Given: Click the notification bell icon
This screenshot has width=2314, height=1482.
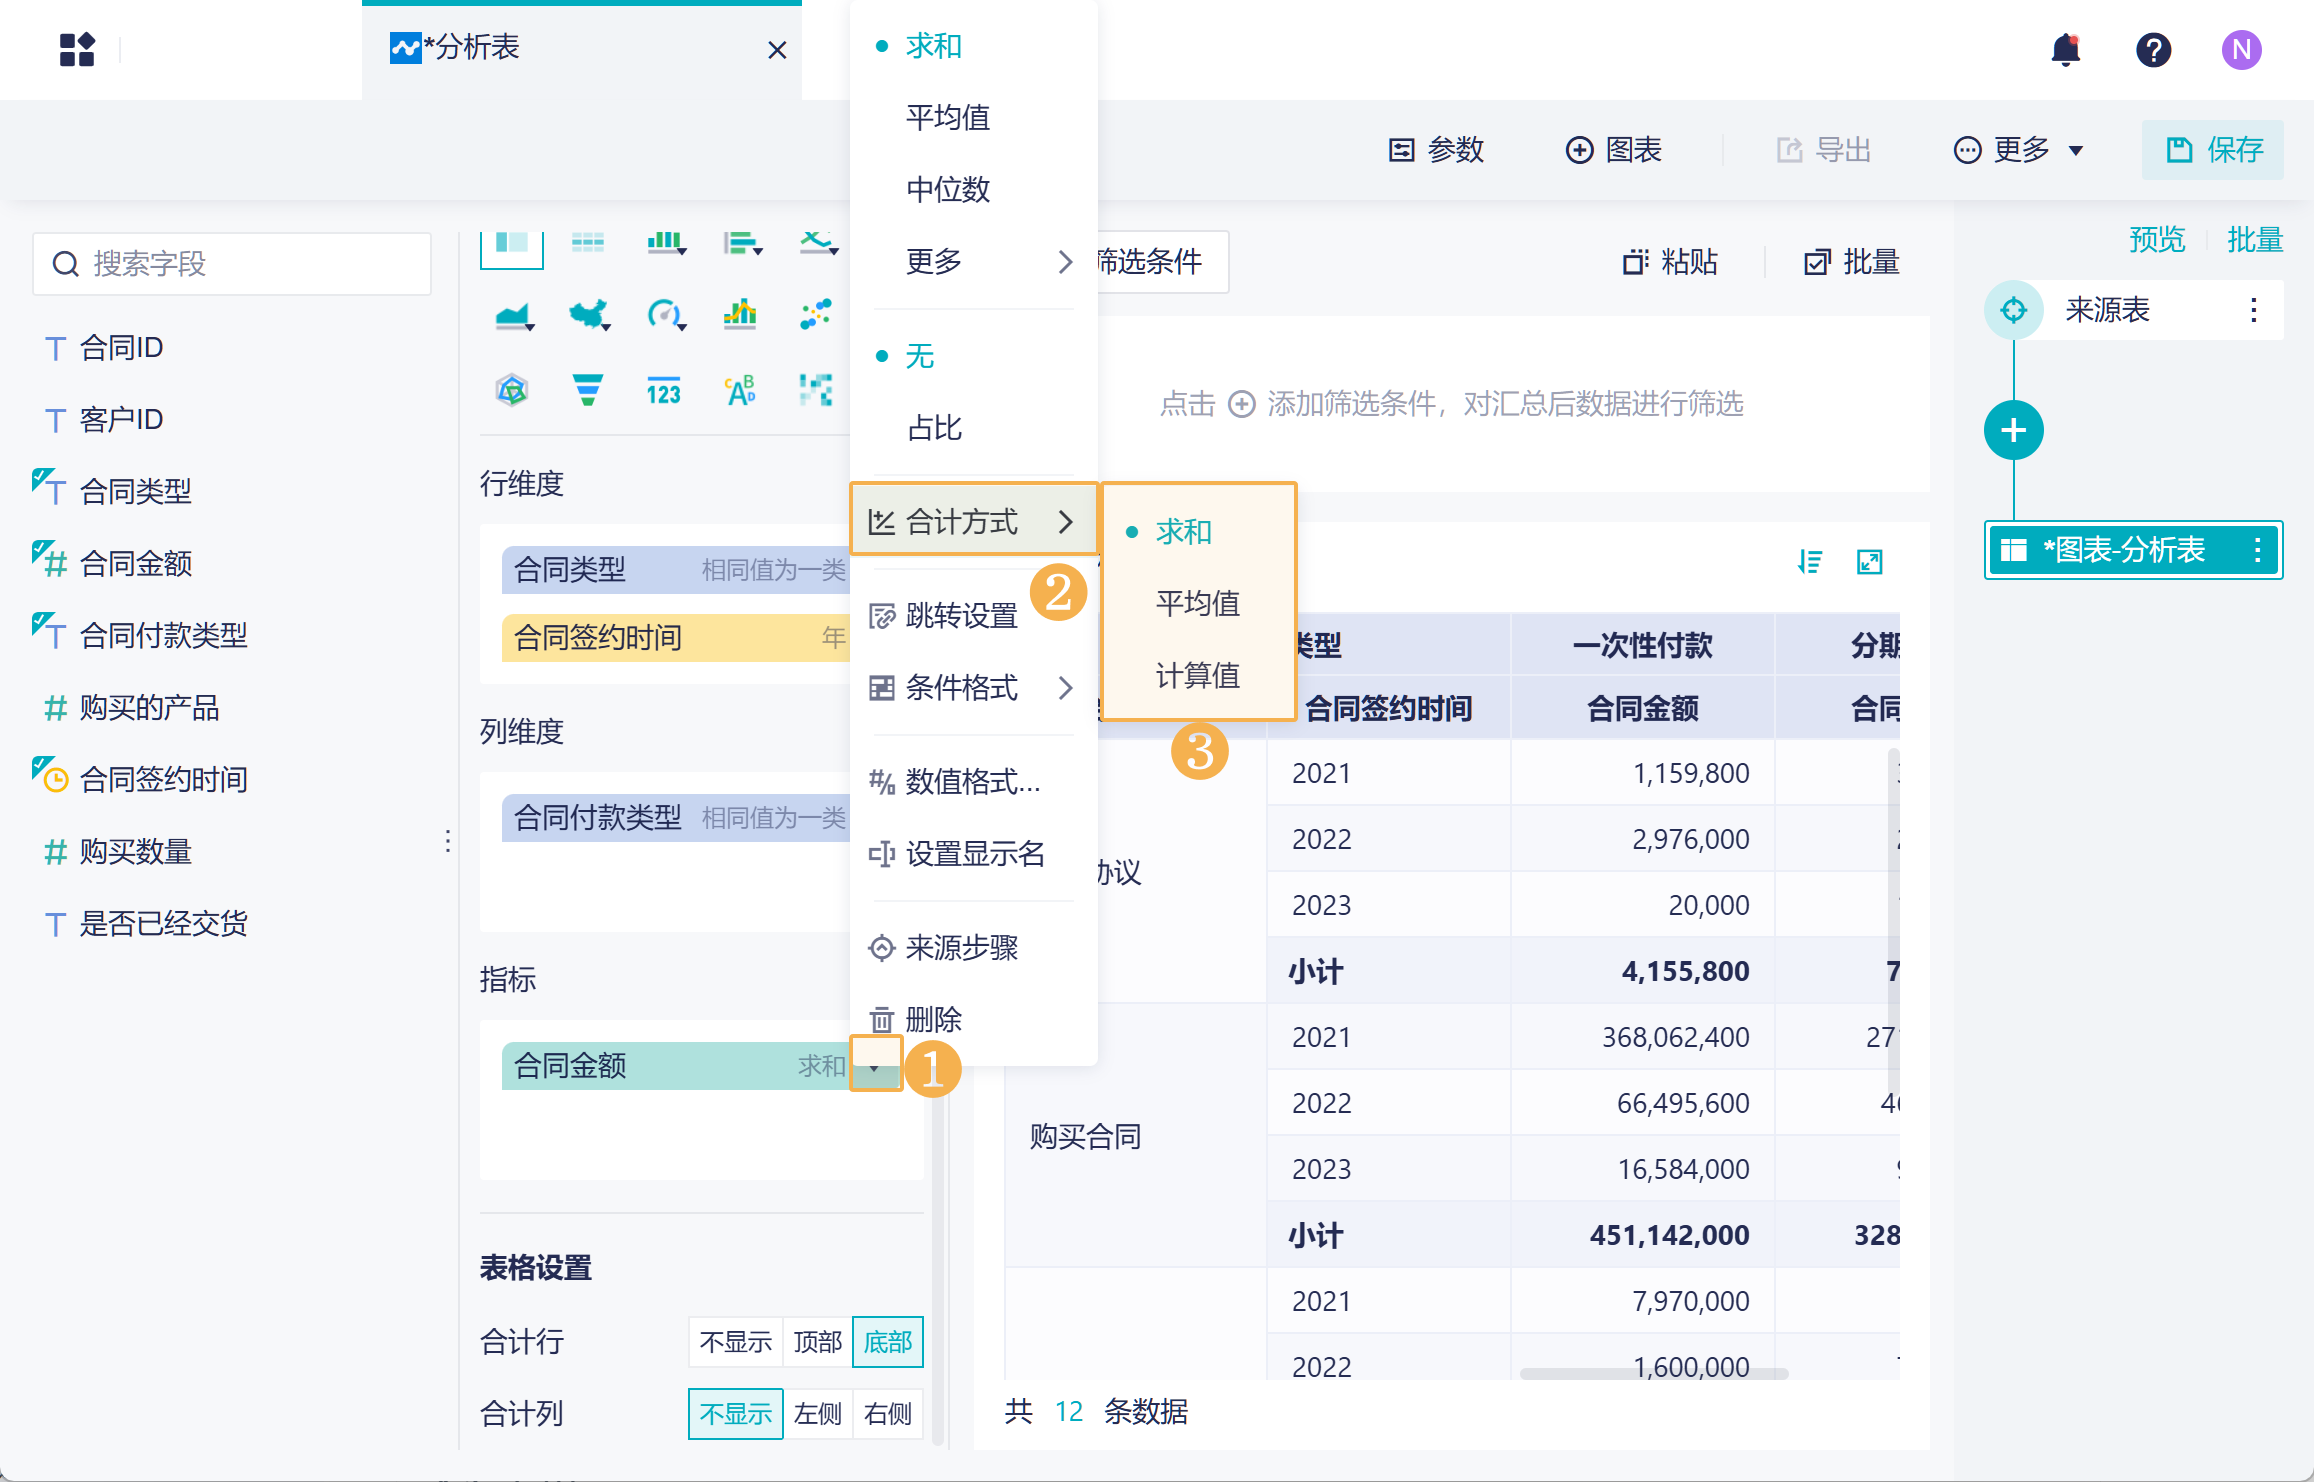Looking at the screenshot, I should tap(2065, 49).
